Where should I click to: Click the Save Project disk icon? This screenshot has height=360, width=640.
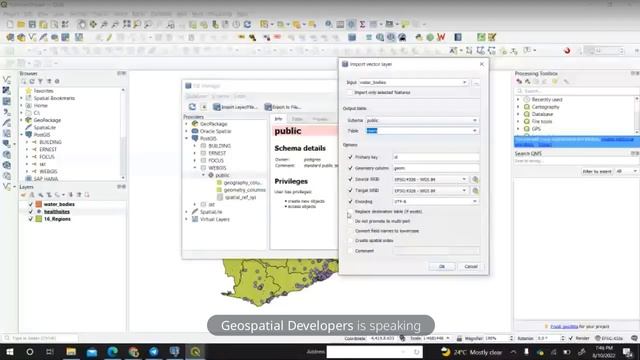(32, 24)
